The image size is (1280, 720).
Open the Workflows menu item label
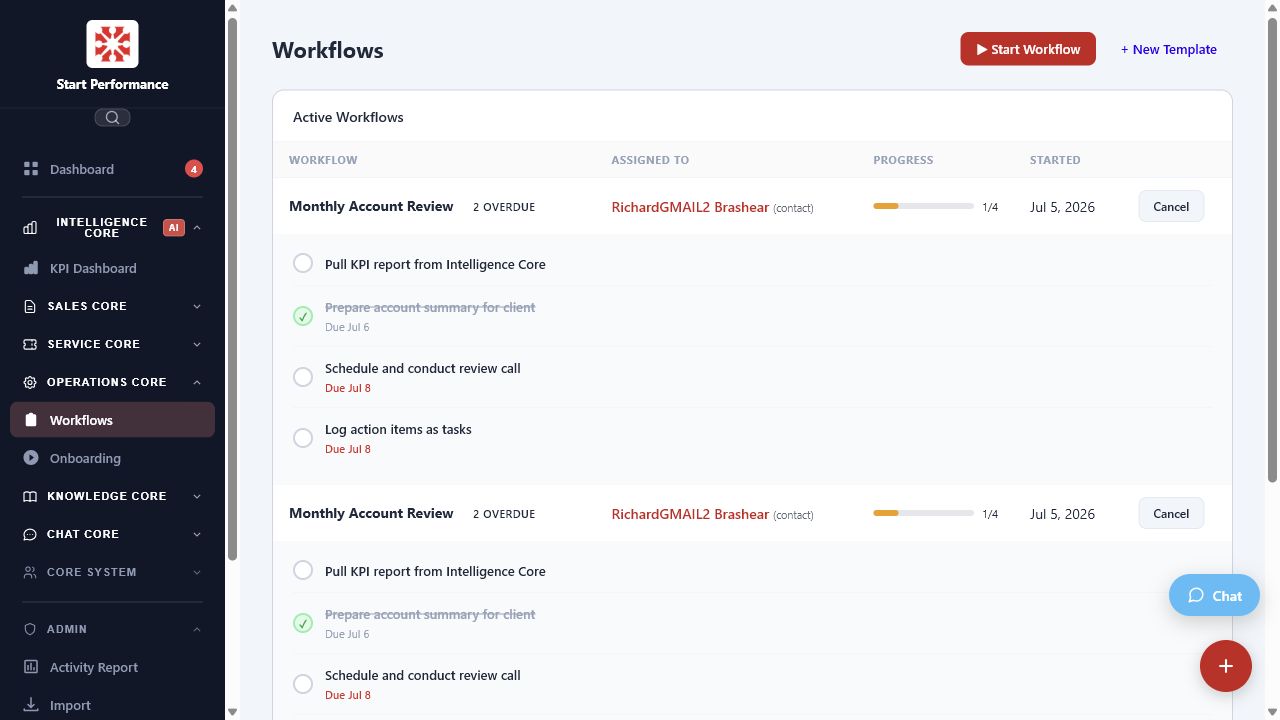(81, 420)
